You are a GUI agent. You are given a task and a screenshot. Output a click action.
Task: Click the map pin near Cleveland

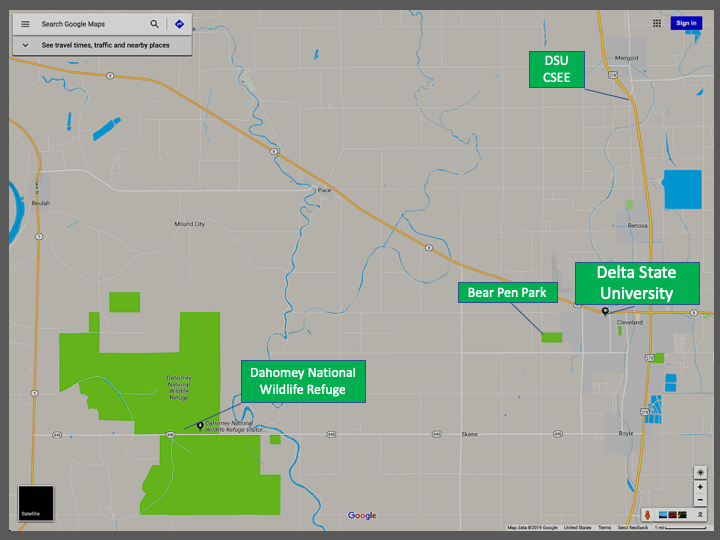(605, 311)
